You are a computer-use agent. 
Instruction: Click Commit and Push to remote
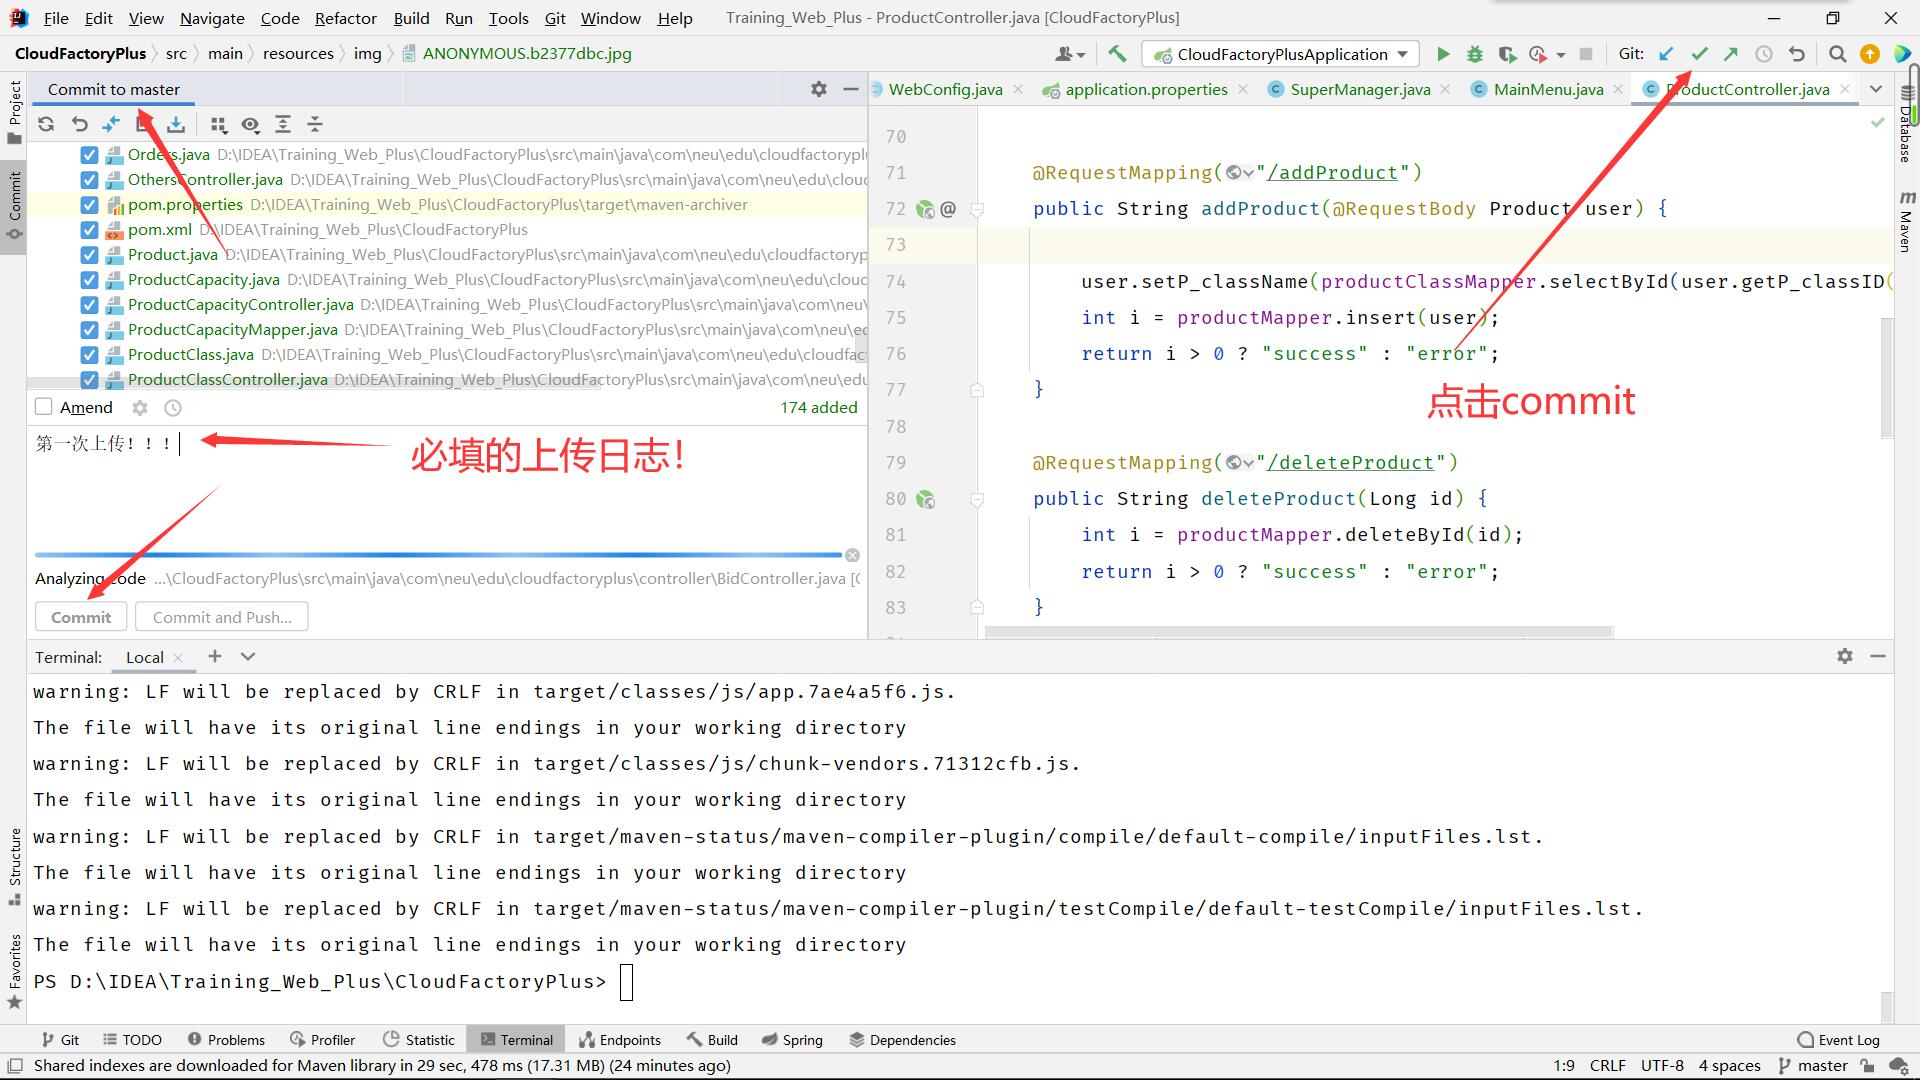coord(220,616)
